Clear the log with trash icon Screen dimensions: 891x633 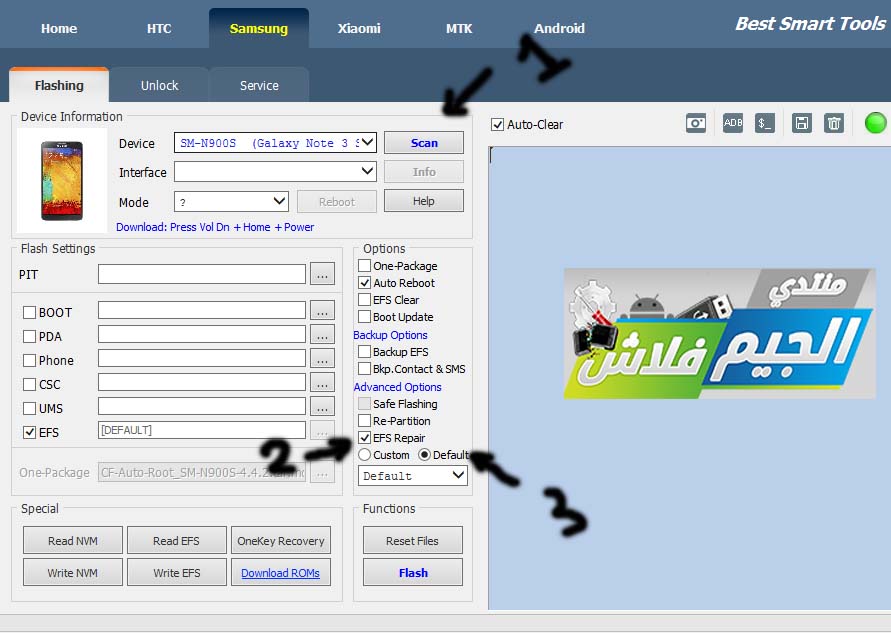tap(834, 123)
